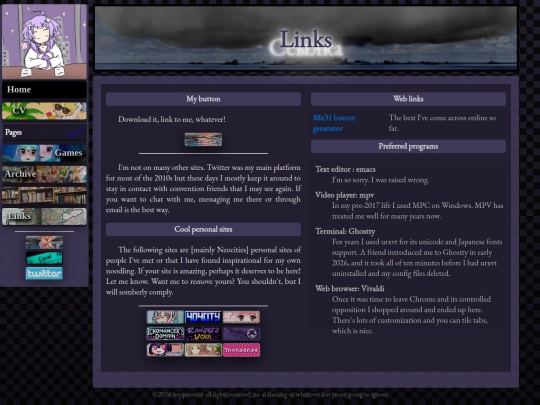This screenshot has width=540, height=405.
Task: Click the pink Thonoknoe badge
Action: 241,350
